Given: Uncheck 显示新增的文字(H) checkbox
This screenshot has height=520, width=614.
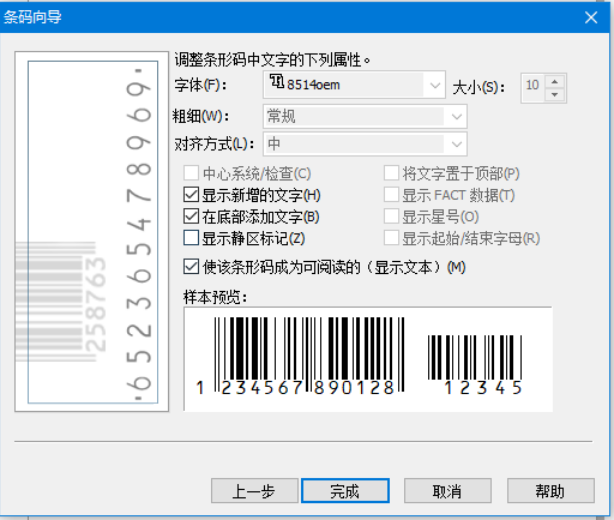Looking at the screenshot, I should tap(191, 195).
